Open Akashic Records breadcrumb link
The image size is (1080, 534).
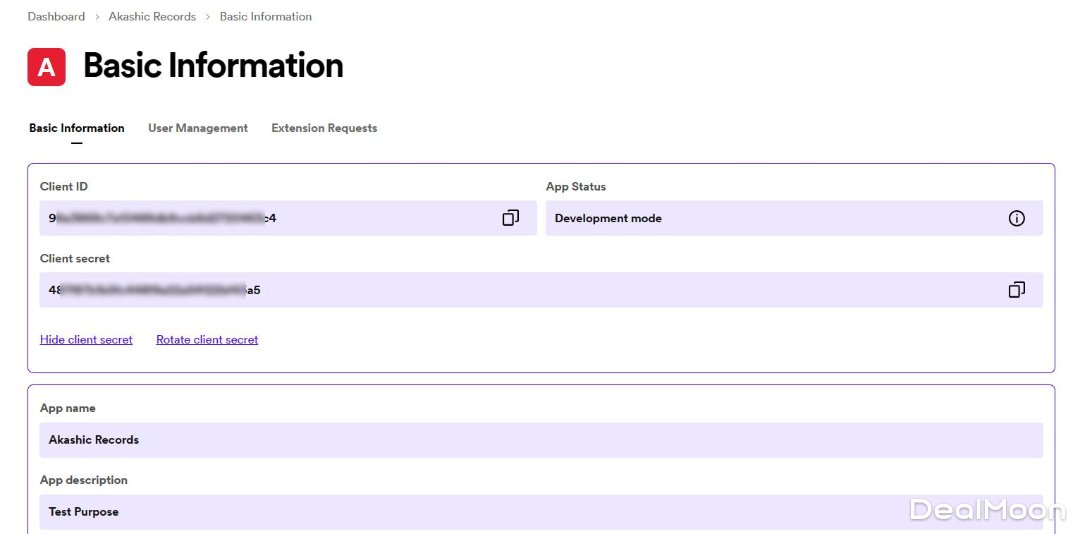[152, 17]
